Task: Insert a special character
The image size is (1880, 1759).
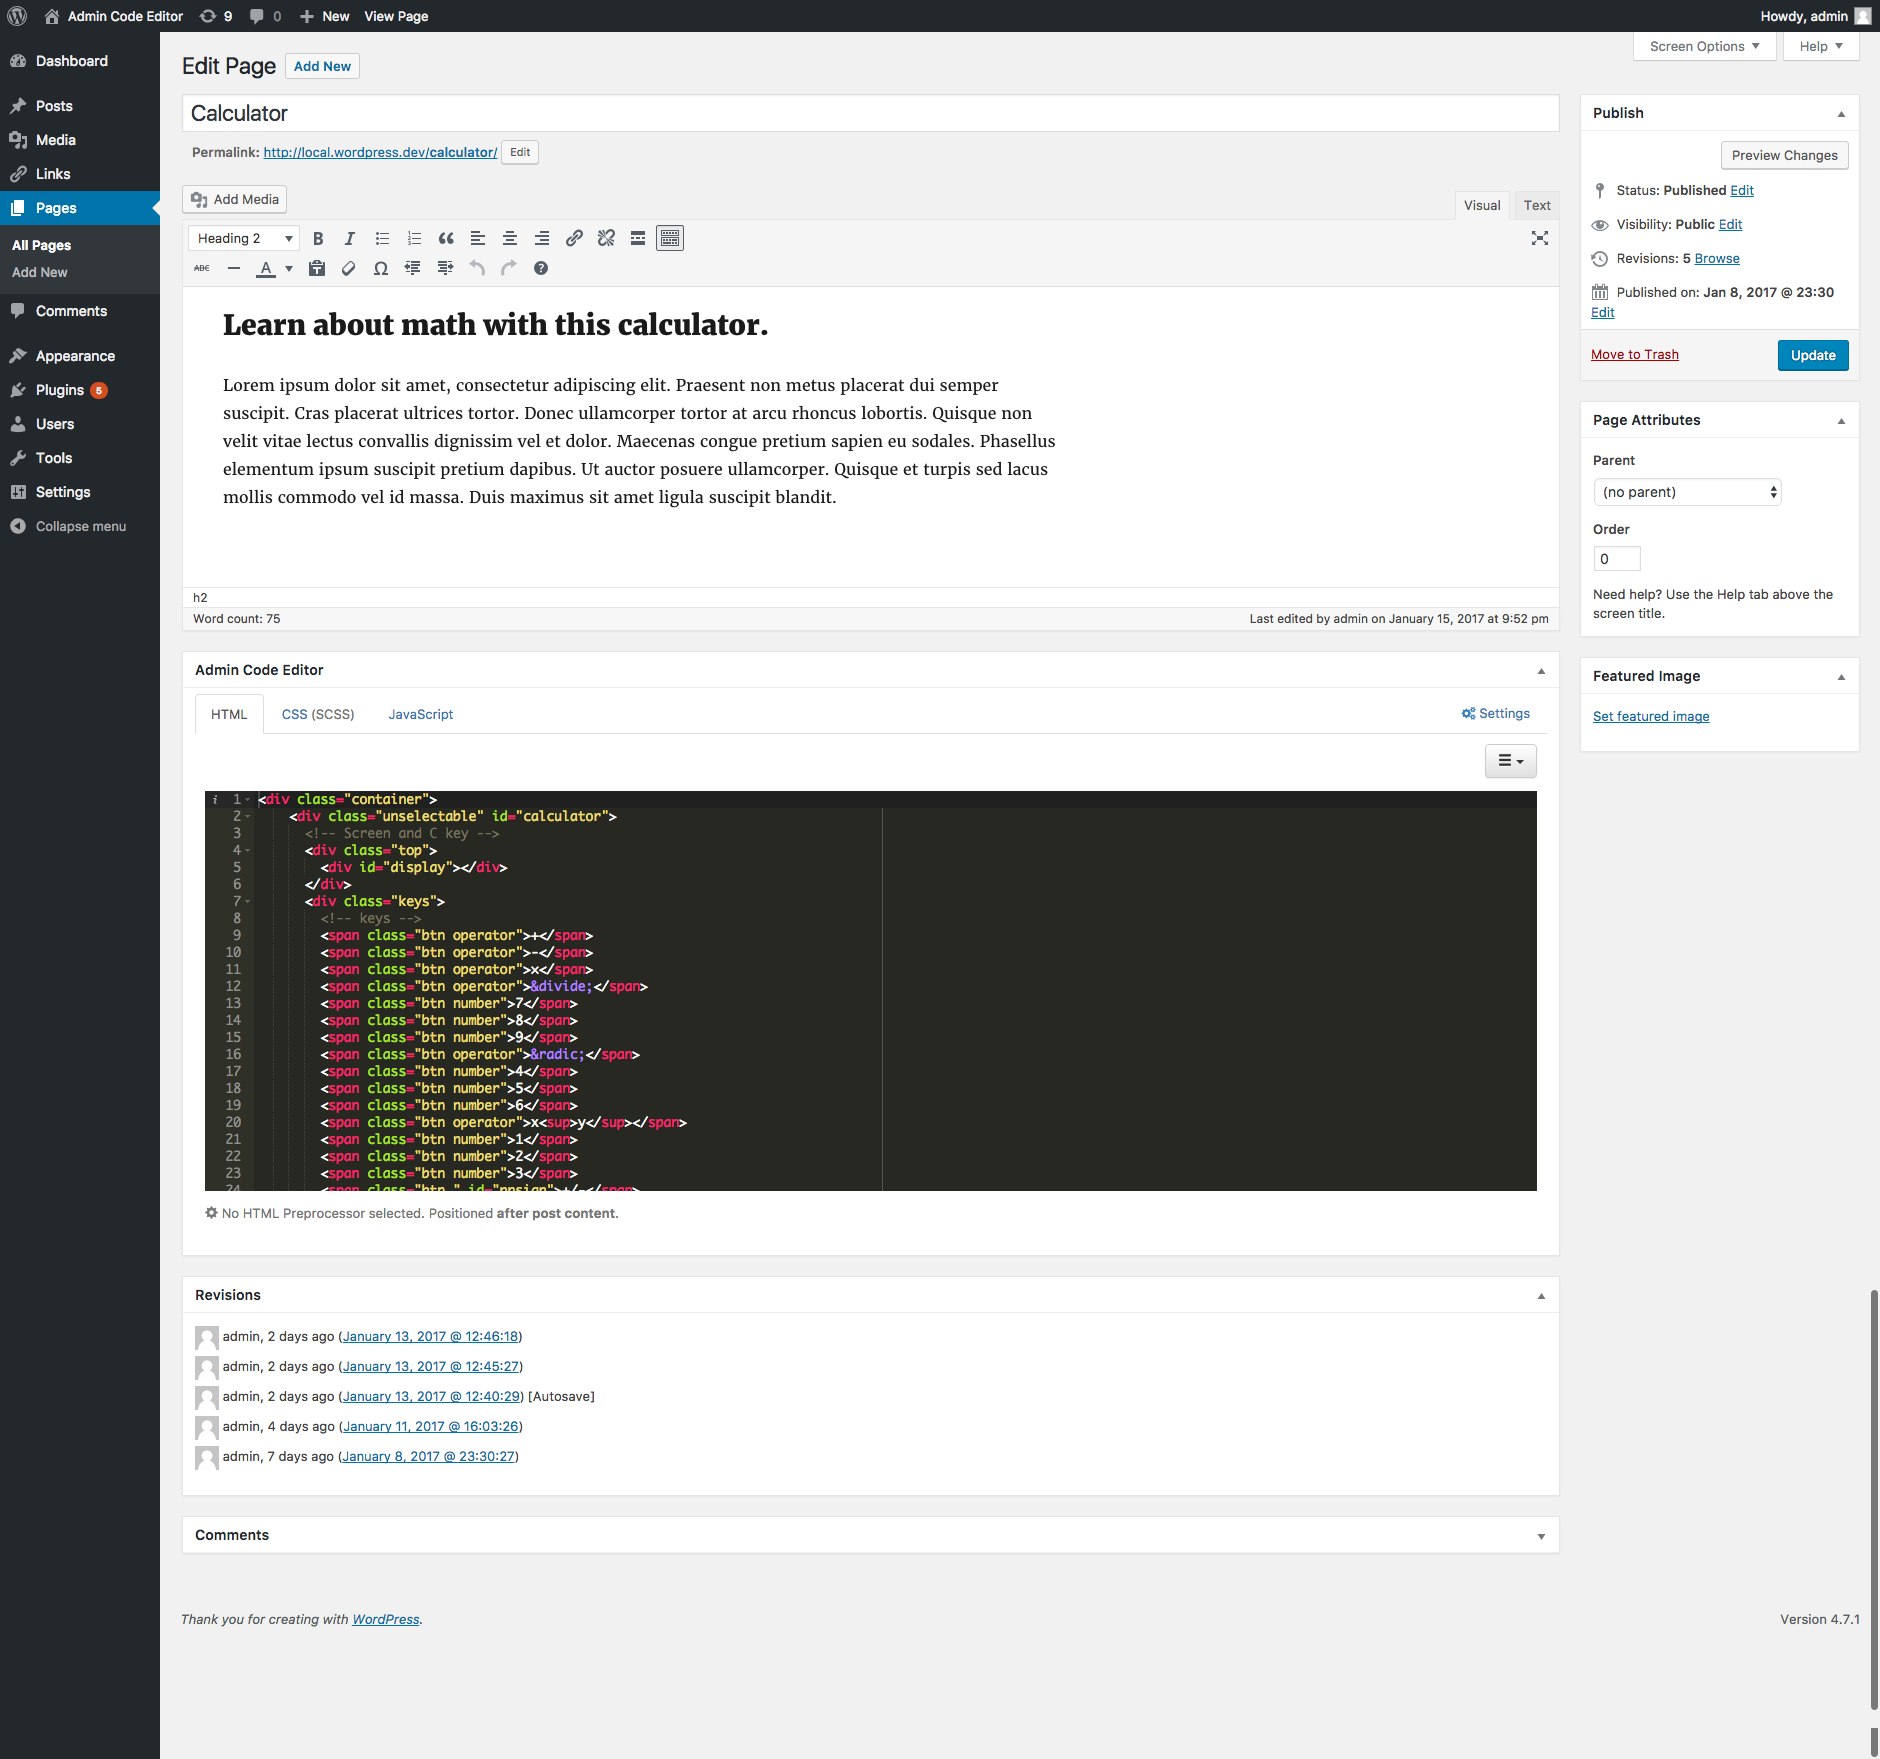Action: click(x=381, y=268)
